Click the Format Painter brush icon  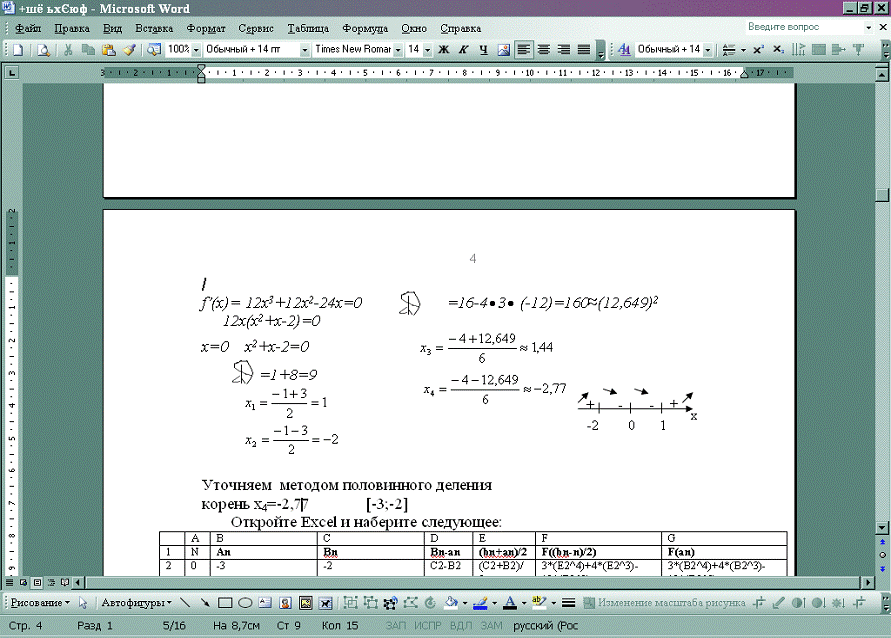129,49
